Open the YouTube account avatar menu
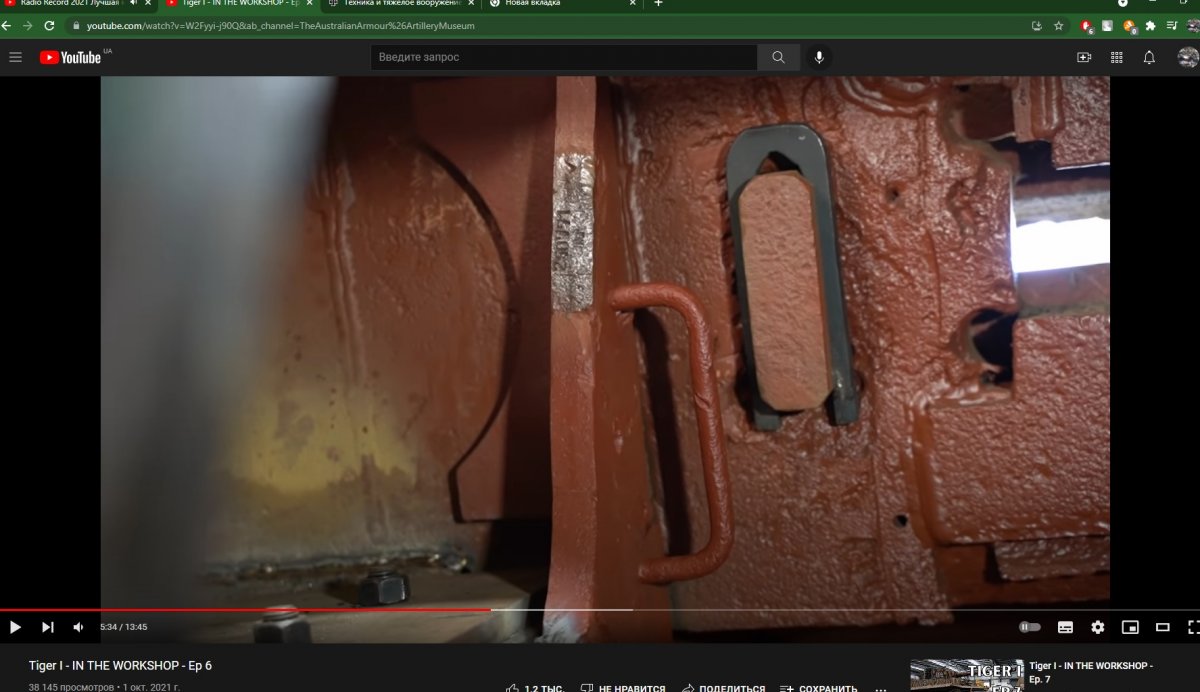 pyautogui.click(x=1188, y=57)
